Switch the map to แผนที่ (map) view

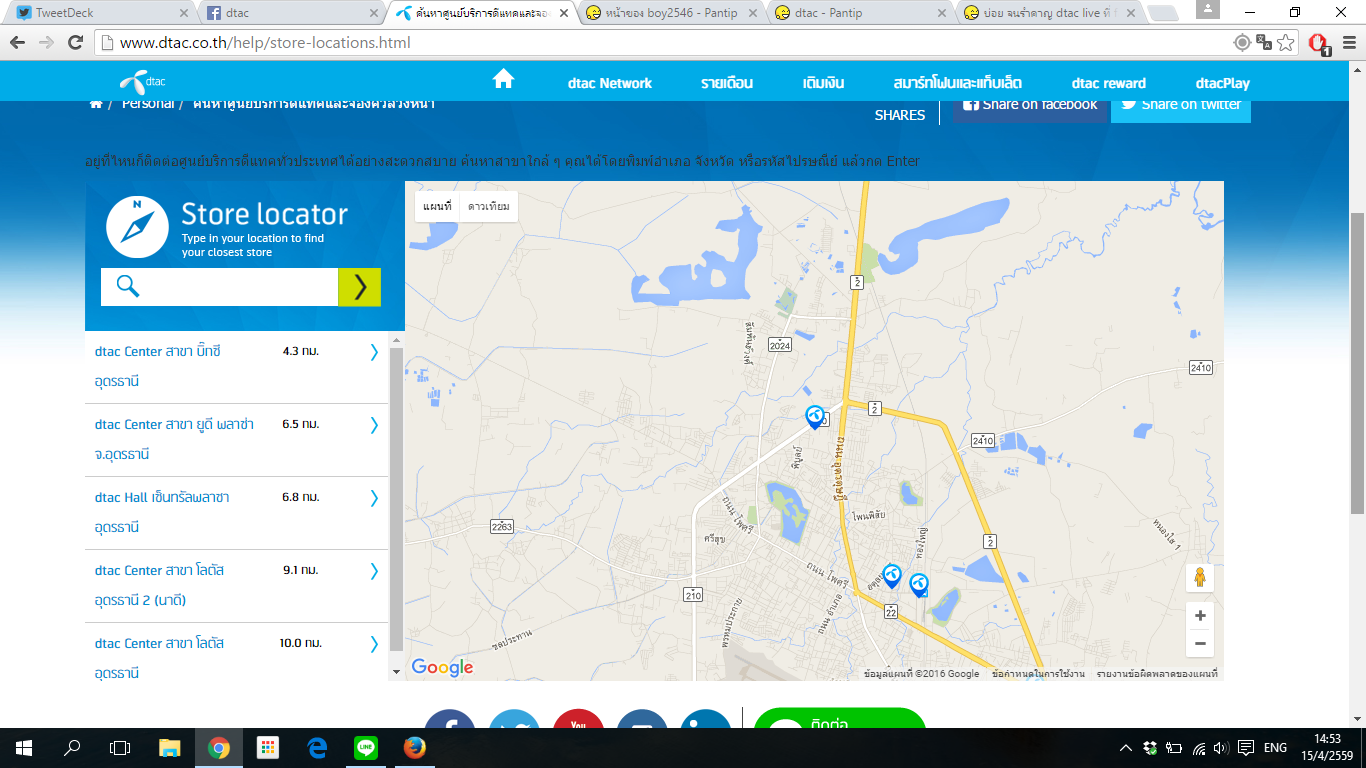pos(437,206)
